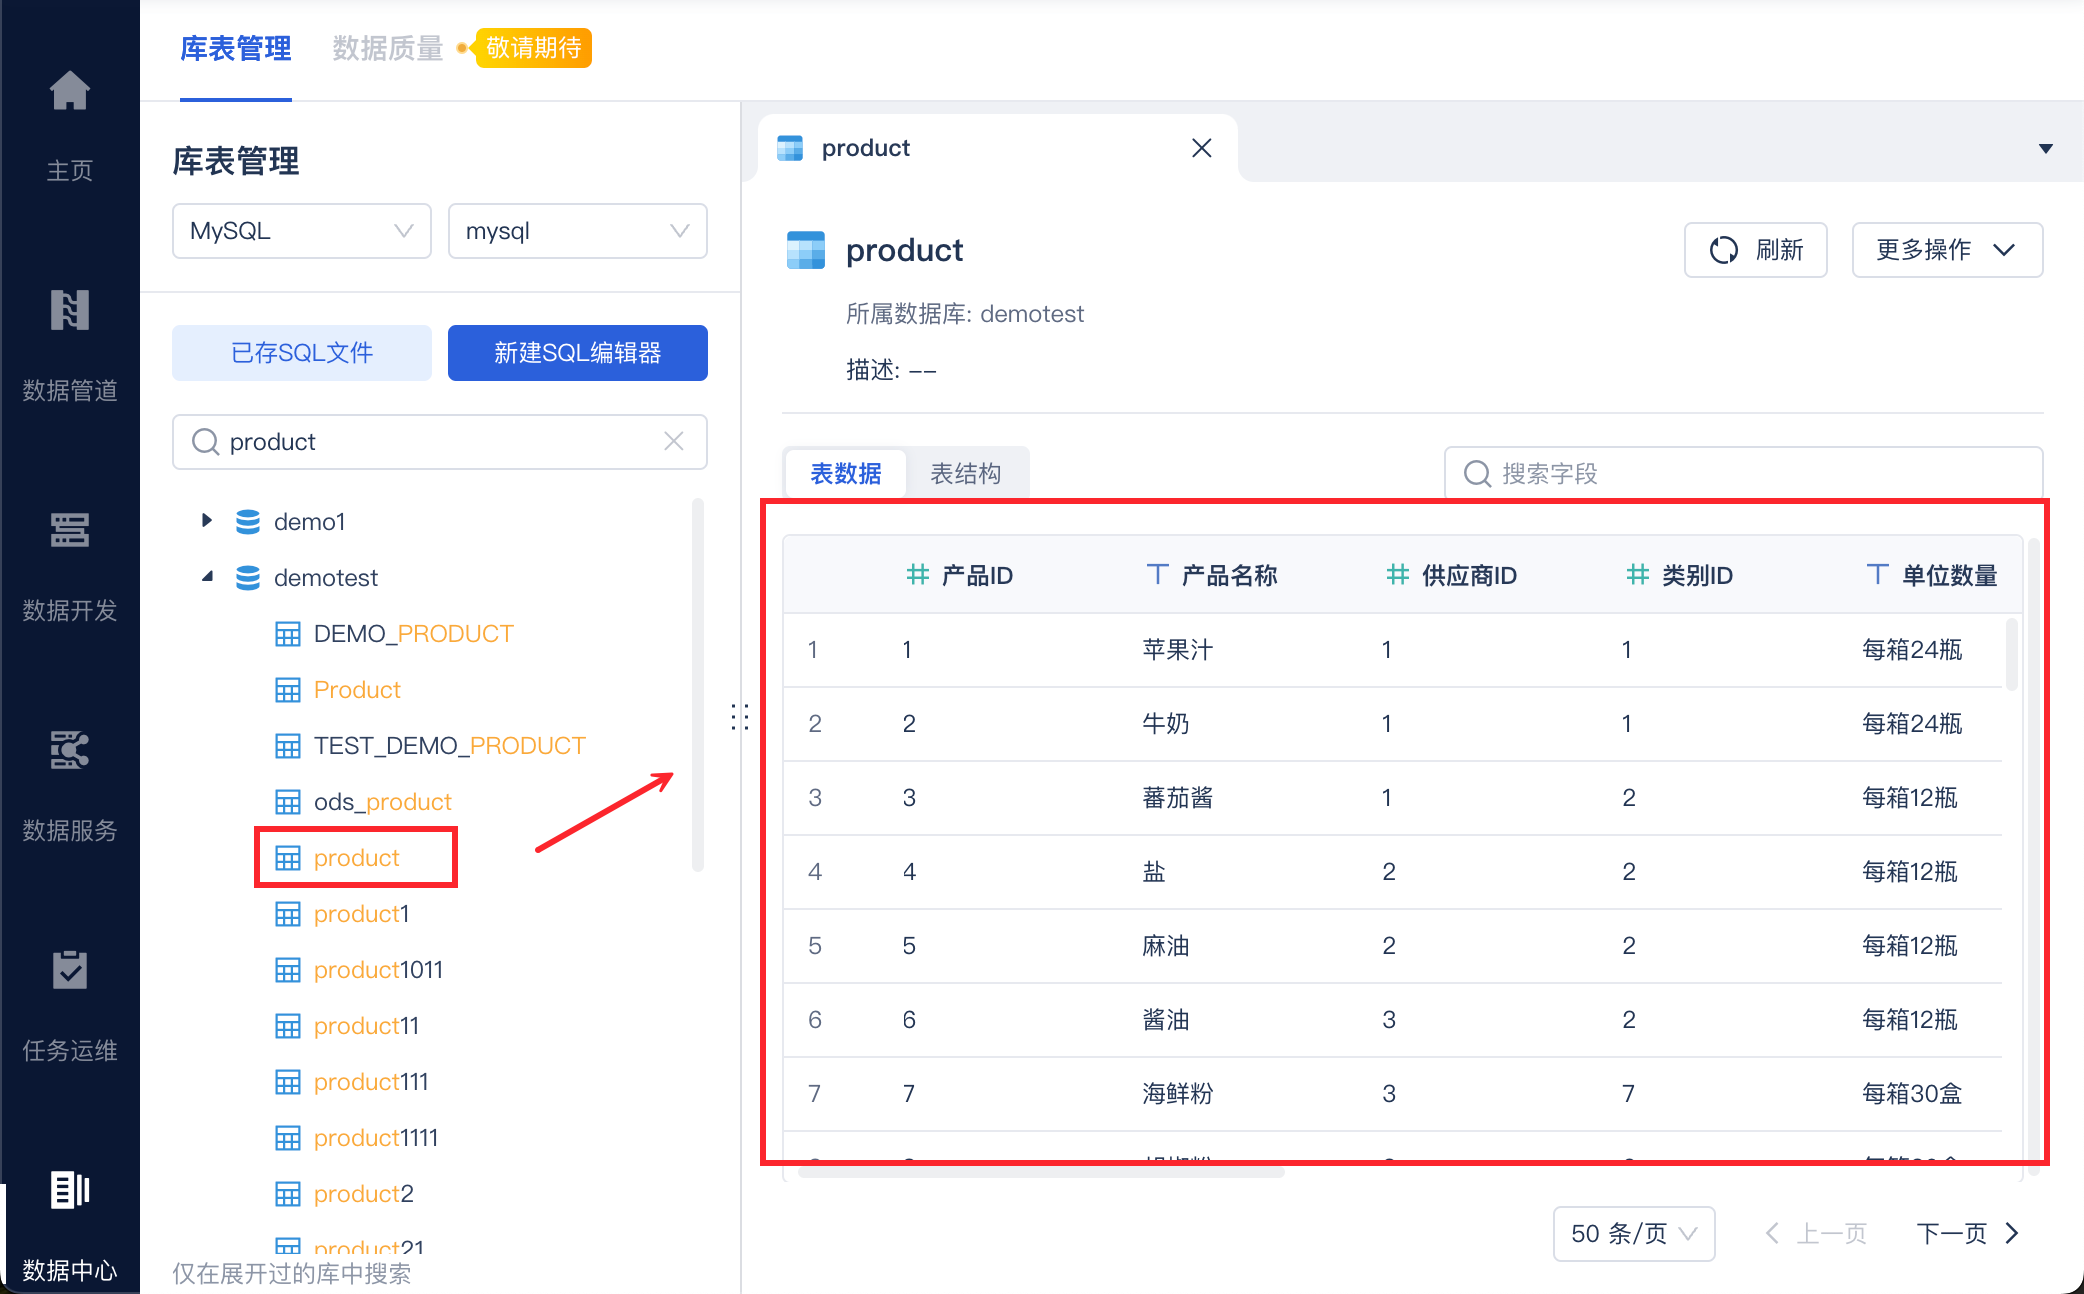Open the MySQL type dropdown
The height and width of the screenshot is (1294, 2084).
pyautogui.click(x=301, y=231)
